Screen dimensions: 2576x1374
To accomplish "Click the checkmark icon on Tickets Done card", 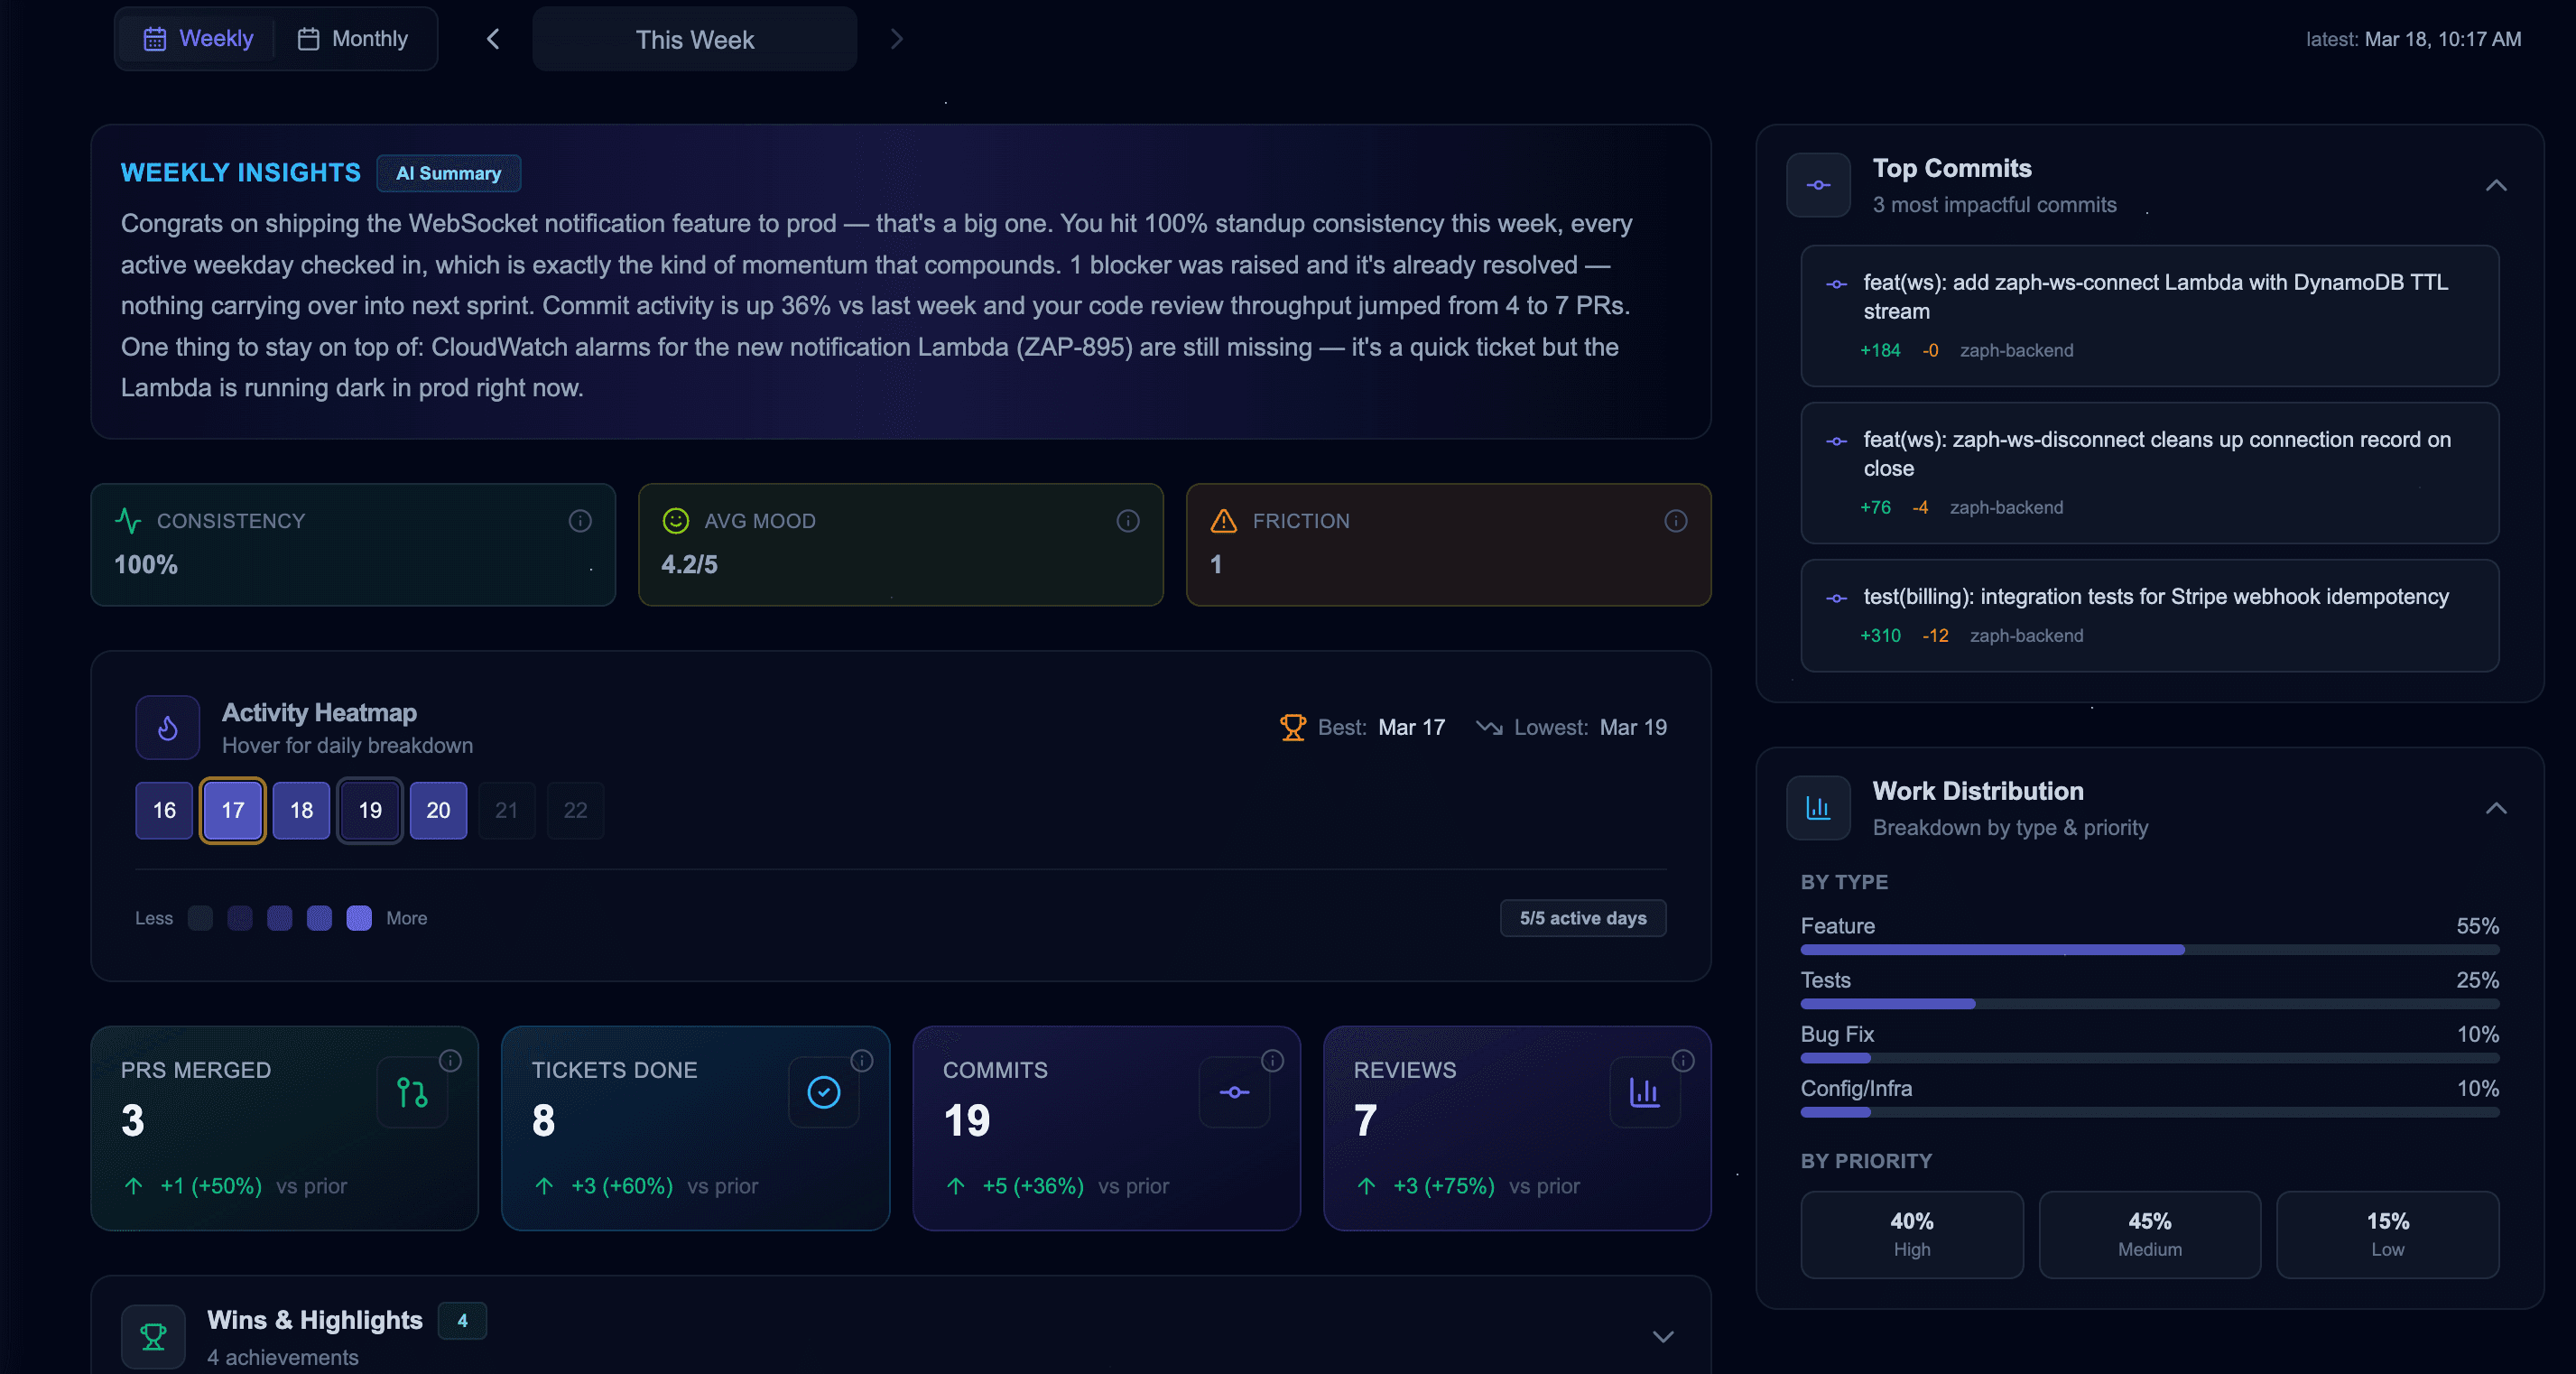I will [823, 1091].
